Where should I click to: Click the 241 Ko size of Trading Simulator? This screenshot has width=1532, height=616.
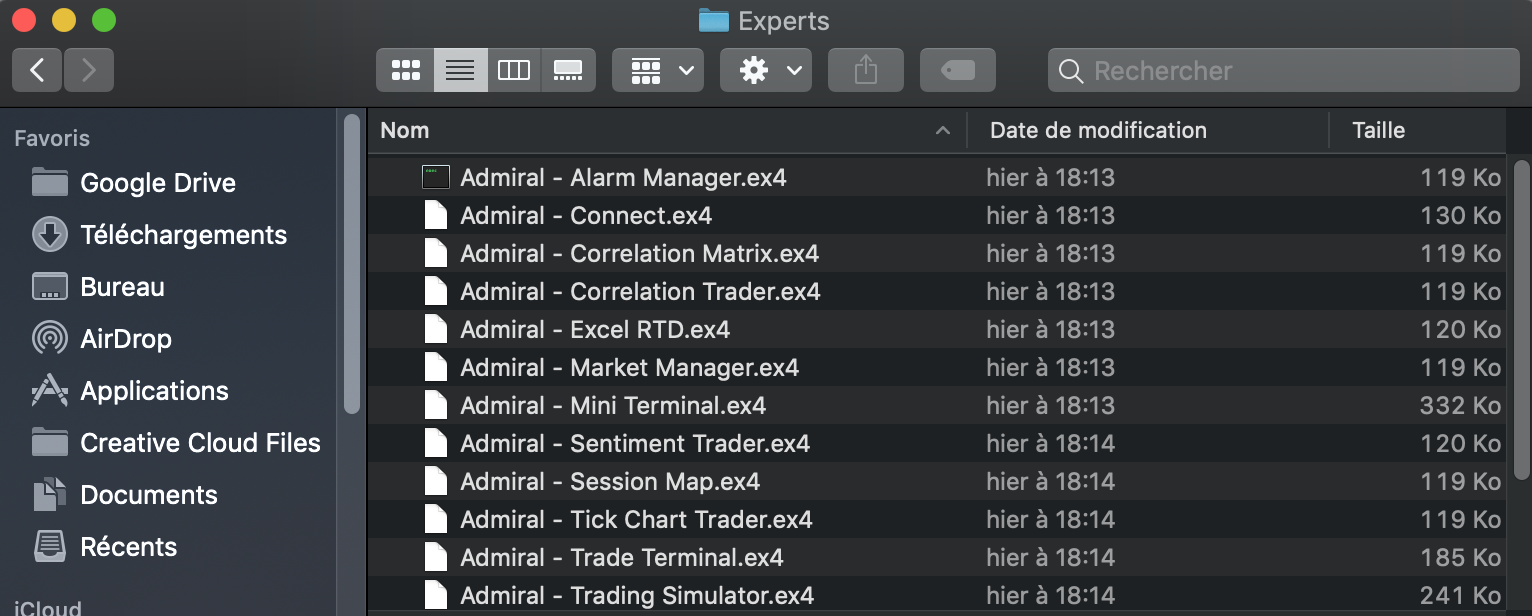click(1460, 596)
